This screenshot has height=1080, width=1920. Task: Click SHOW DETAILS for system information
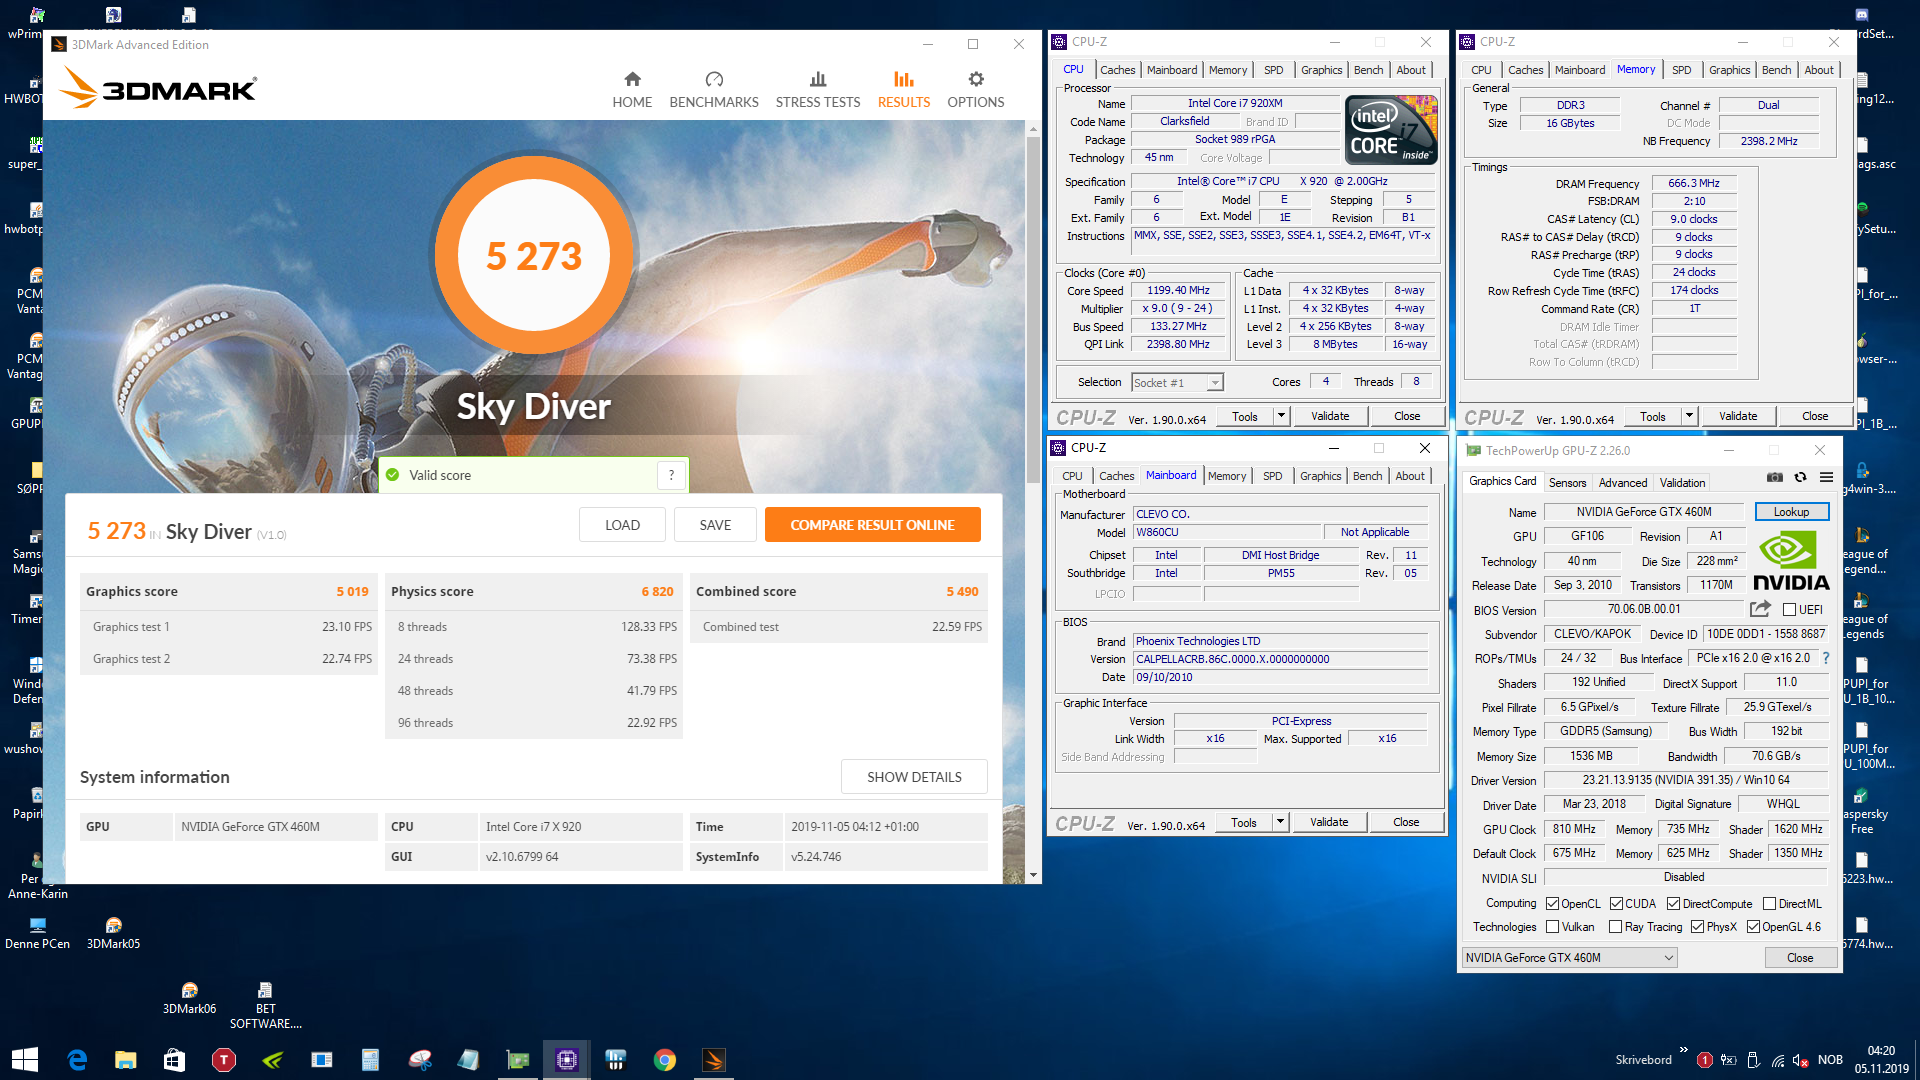pyautogui.click(x=914, y=777)
